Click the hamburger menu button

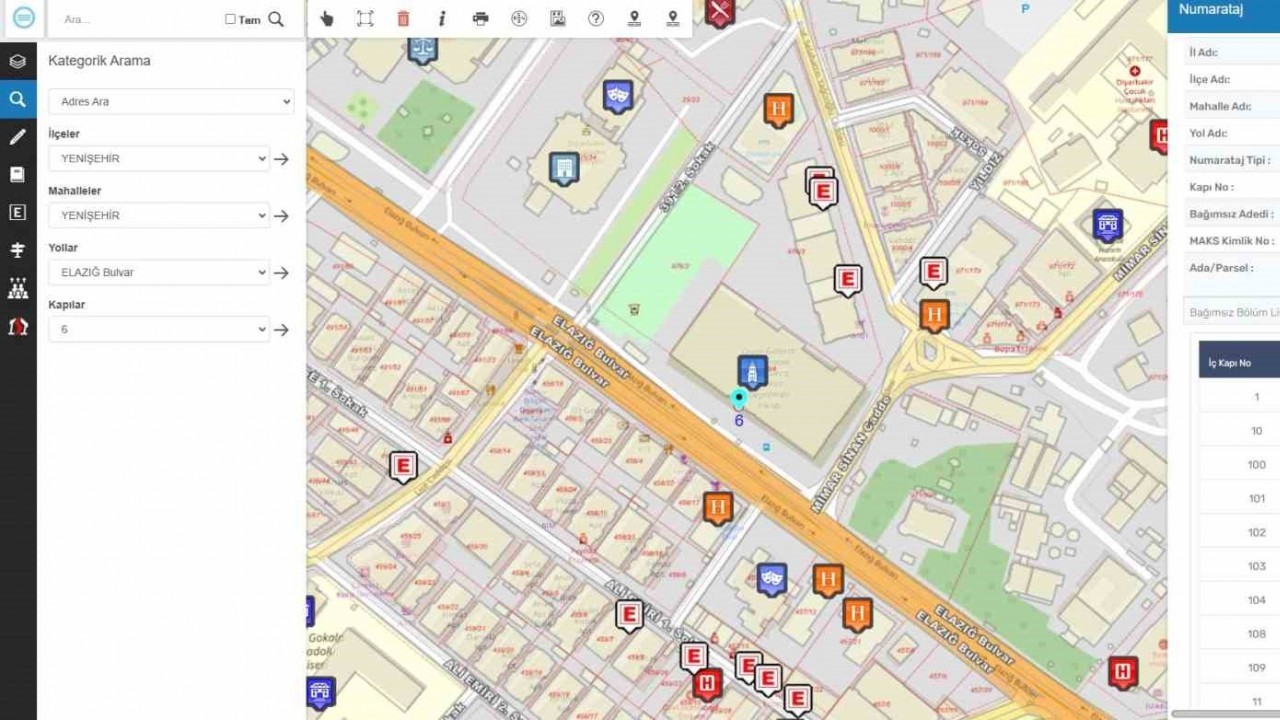(x=23, y=18)
